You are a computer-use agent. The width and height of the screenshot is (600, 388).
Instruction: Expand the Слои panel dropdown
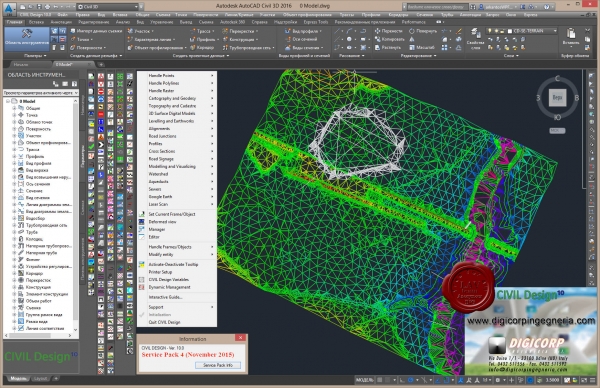pos(511,55)
